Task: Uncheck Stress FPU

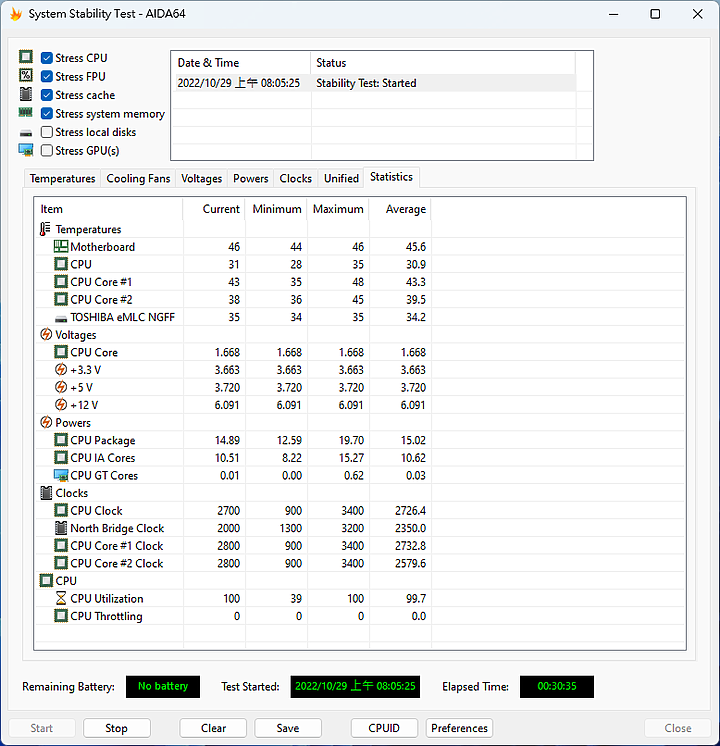Action: [47, 77]
